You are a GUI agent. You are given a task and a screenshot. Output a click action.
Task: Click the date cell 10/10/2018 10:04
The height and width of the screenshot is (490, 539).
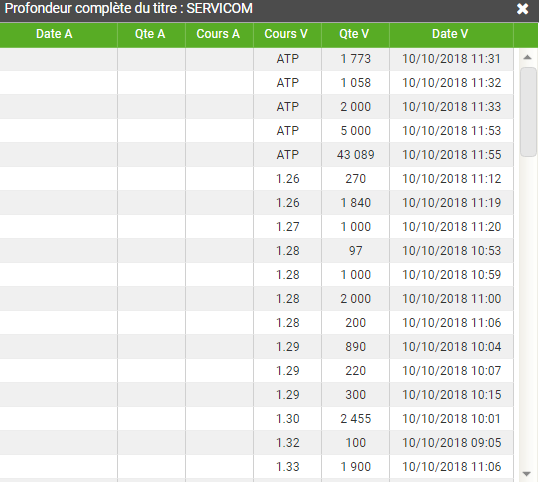click(451, 347)
